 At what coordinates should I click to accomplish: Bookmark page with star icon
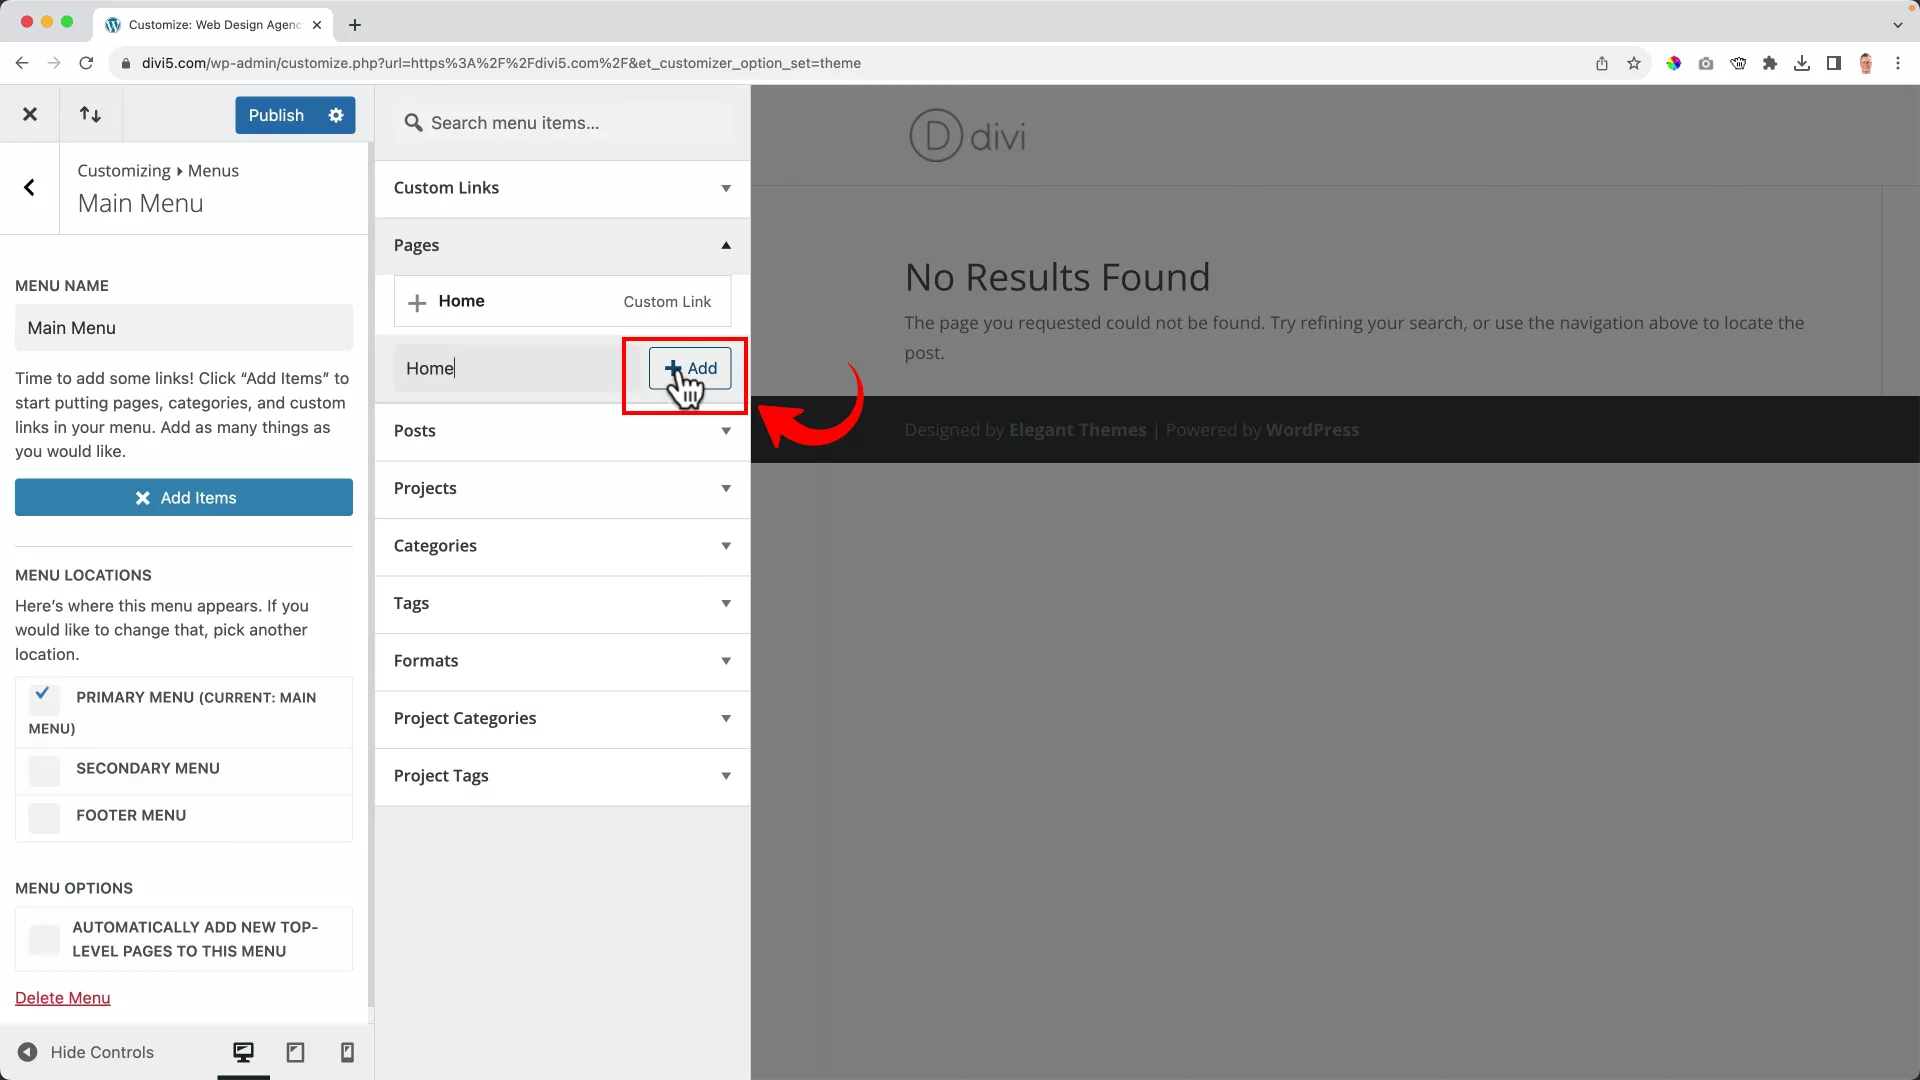tap(1634, 63)
